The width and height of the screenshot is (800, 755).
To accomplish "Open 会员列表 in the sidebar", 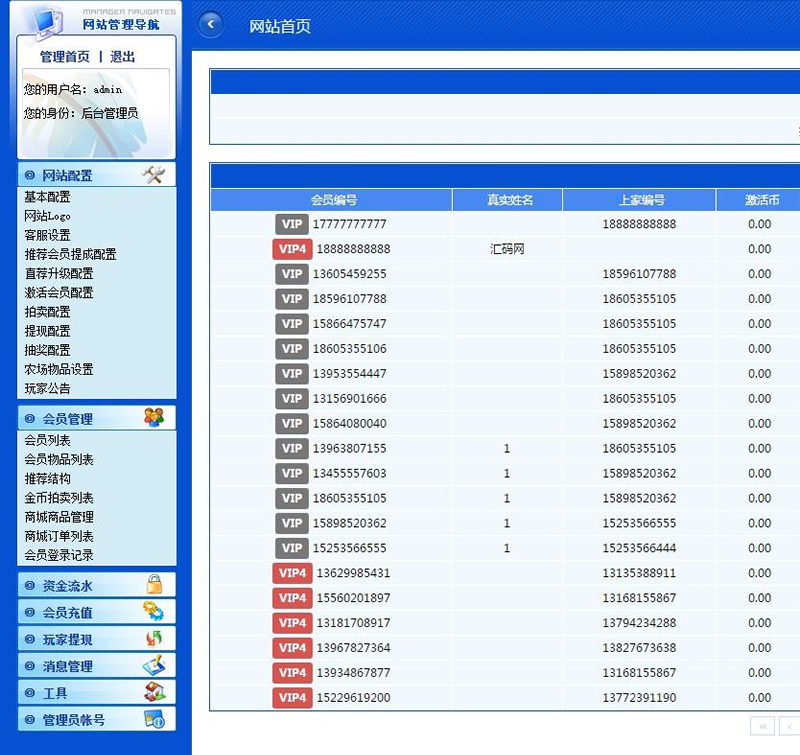I will [x=47, y=441].
